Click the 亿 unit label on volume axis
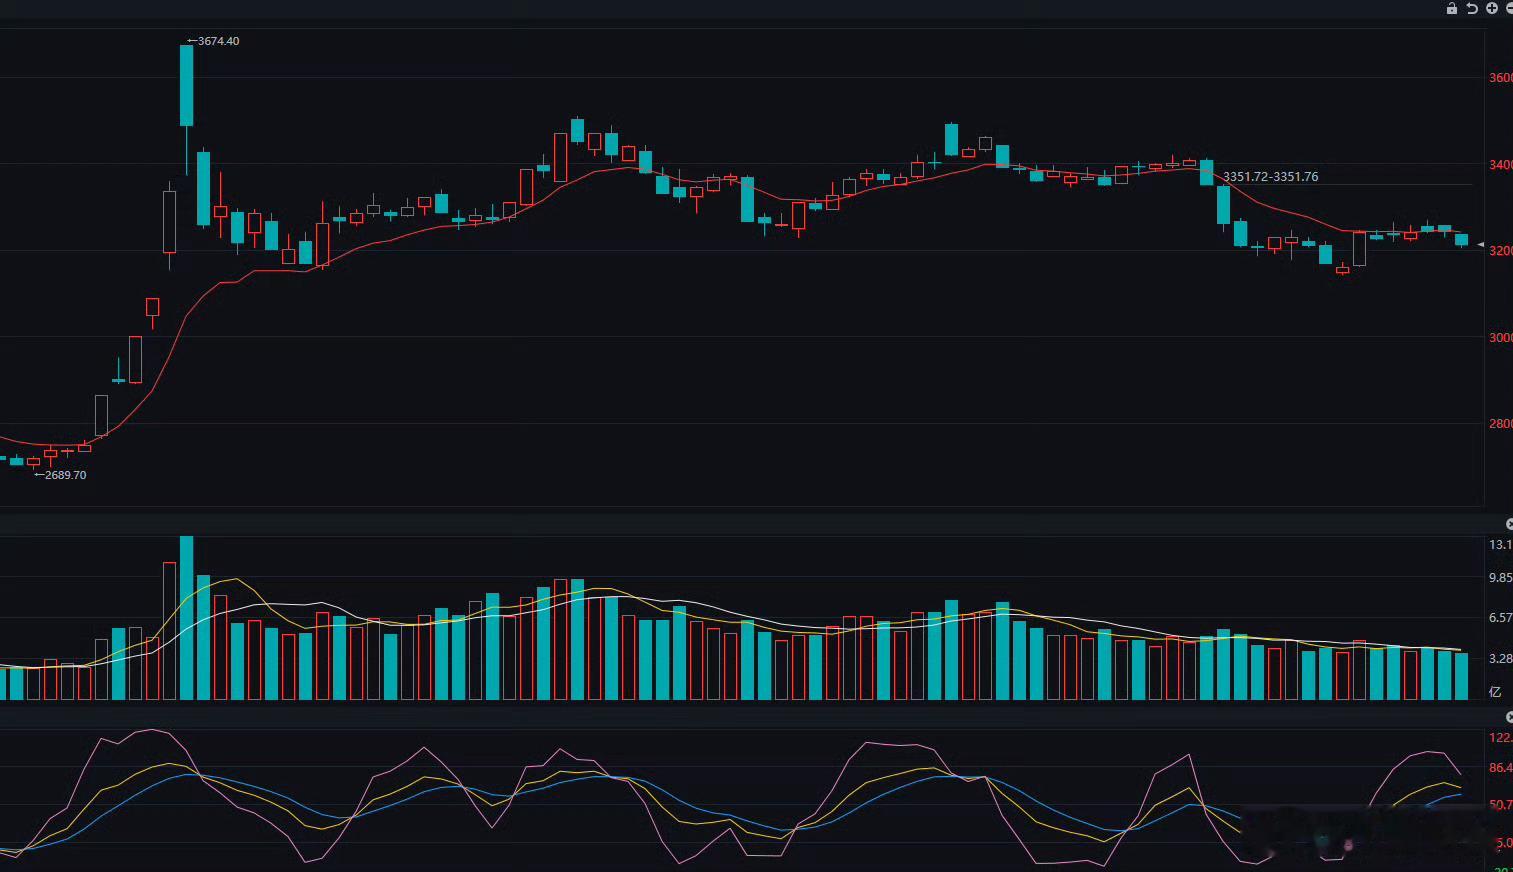This screenshot has width=1513, height=872. (x=1496, y=692)
